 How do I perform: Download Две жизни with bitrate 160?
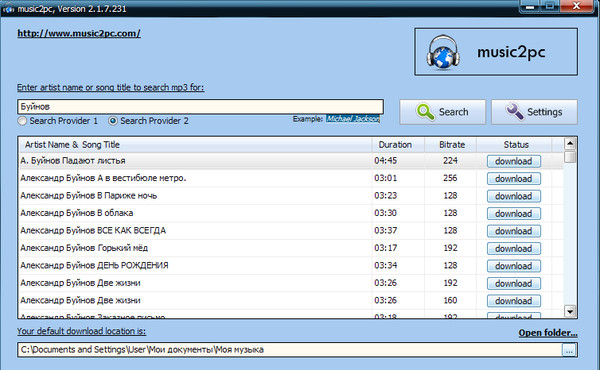(514, 301)
